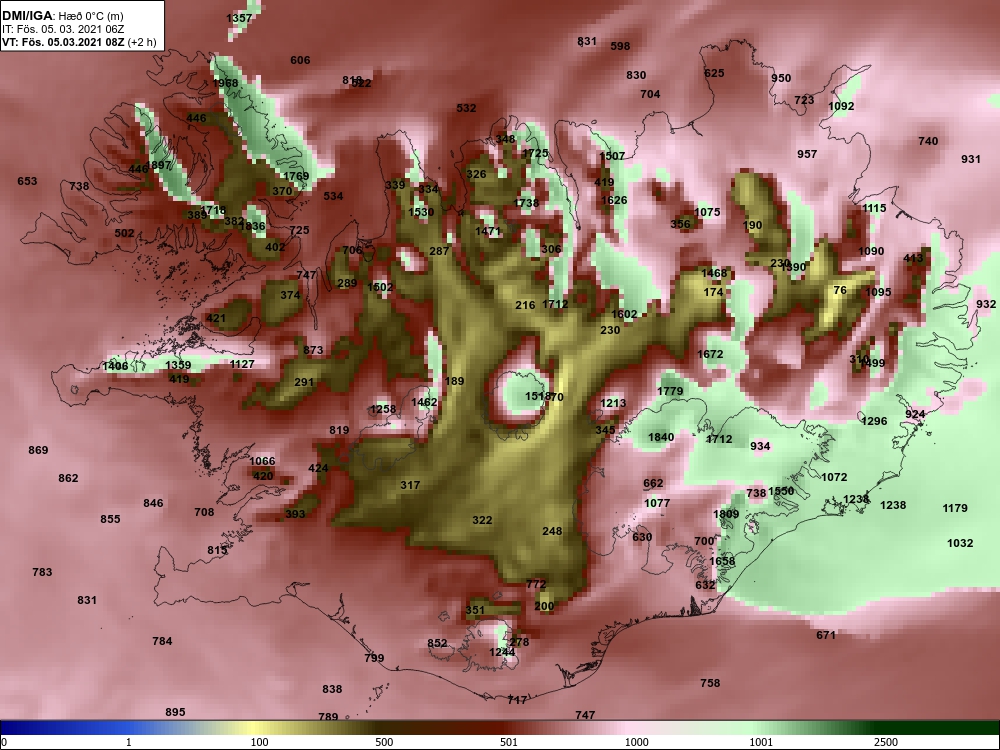Select the 758 value in the south
The width and height of the screenshot is (1000, 750).
point(710,682)
